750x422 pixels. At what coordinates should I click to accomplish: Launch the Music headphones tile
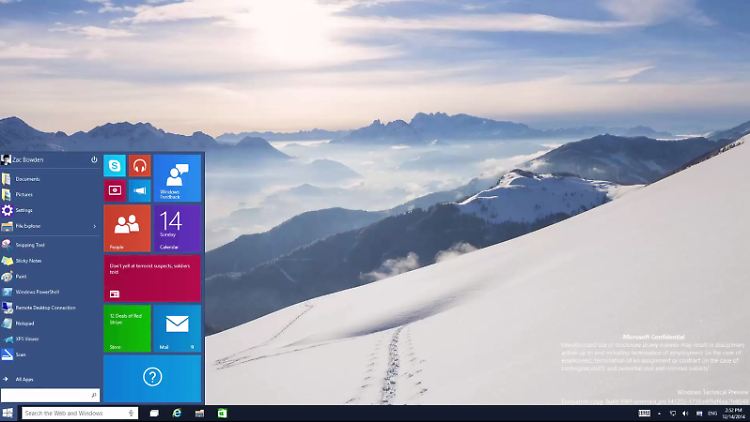pos(140,166)
